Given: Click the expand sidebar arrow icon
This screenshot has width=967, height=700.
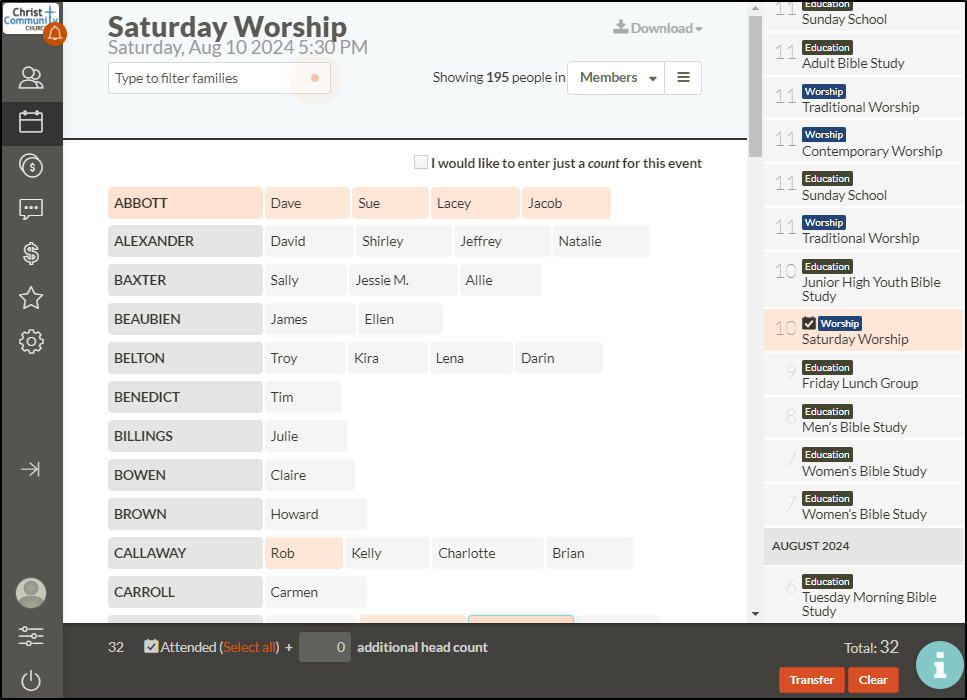Looking at the screenshot, I should [31, 469].
